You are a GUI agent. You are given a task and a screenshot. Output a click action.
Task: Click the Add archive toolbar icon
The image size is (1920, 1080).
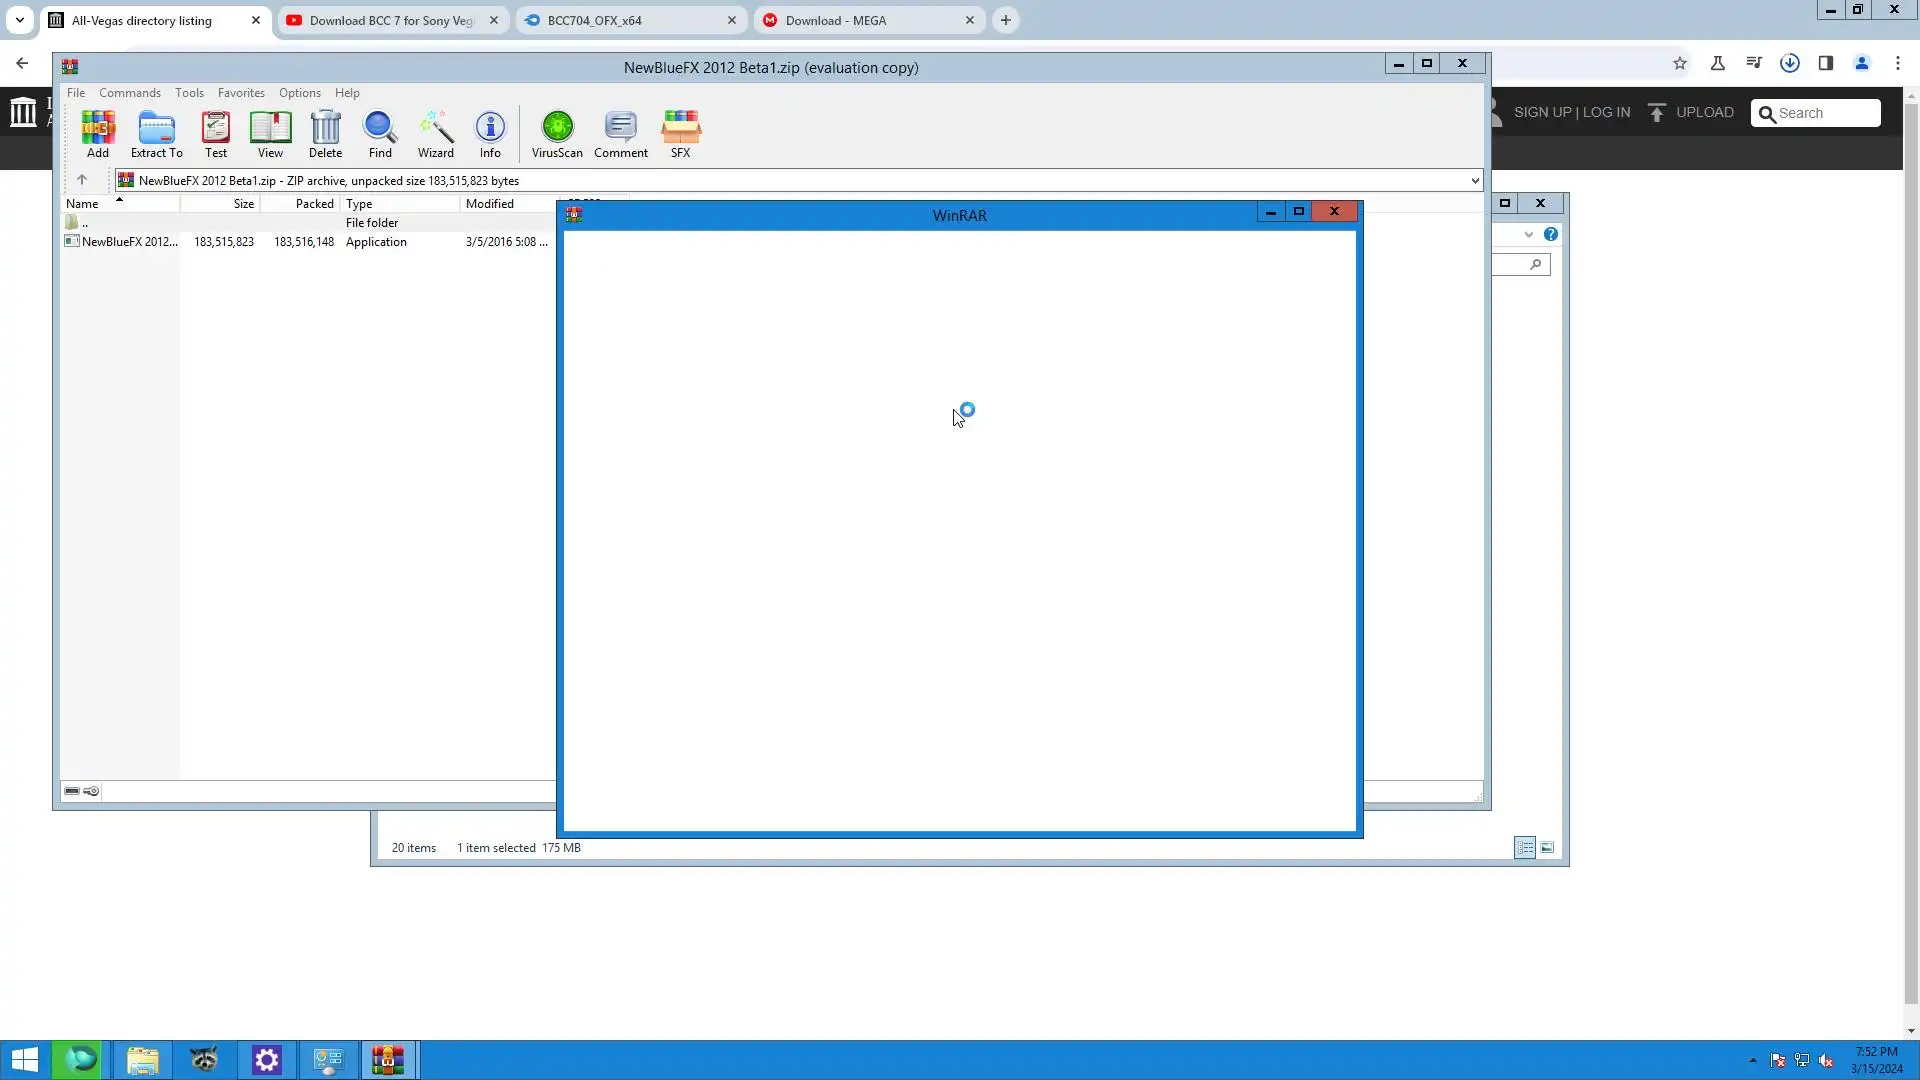97,133
